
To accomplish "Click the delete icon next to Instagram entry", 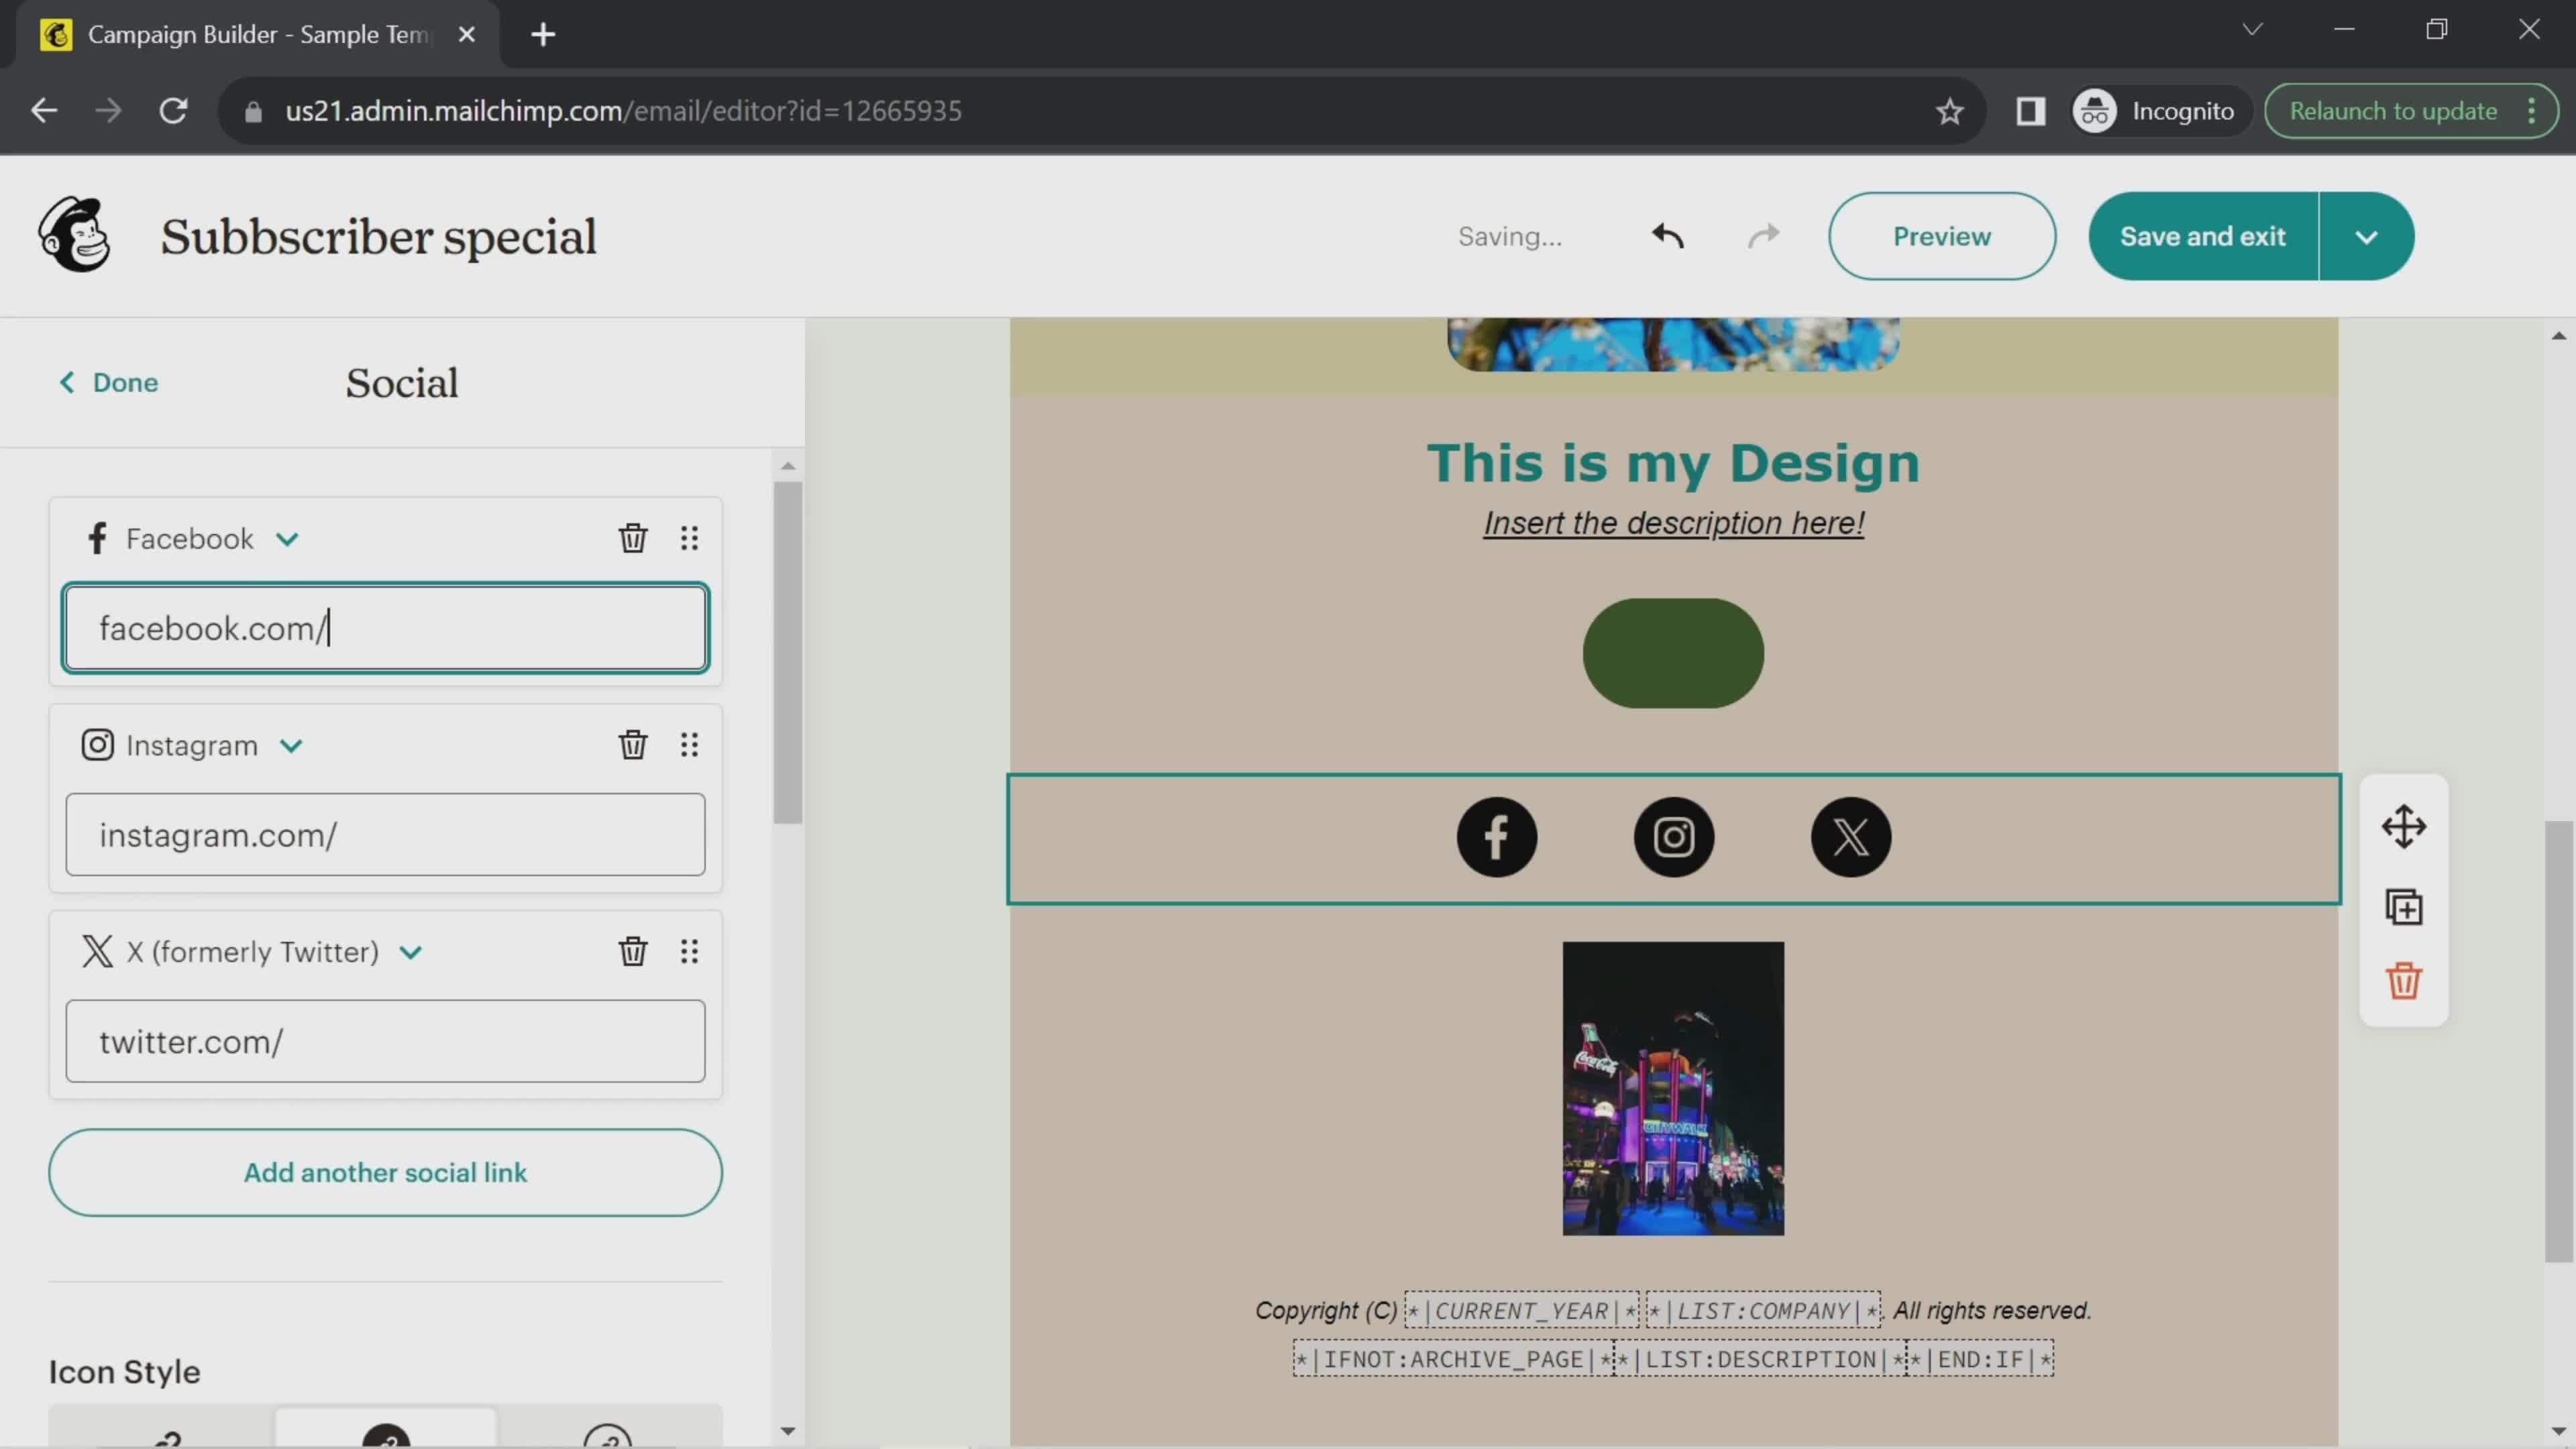I will point(632,745).
